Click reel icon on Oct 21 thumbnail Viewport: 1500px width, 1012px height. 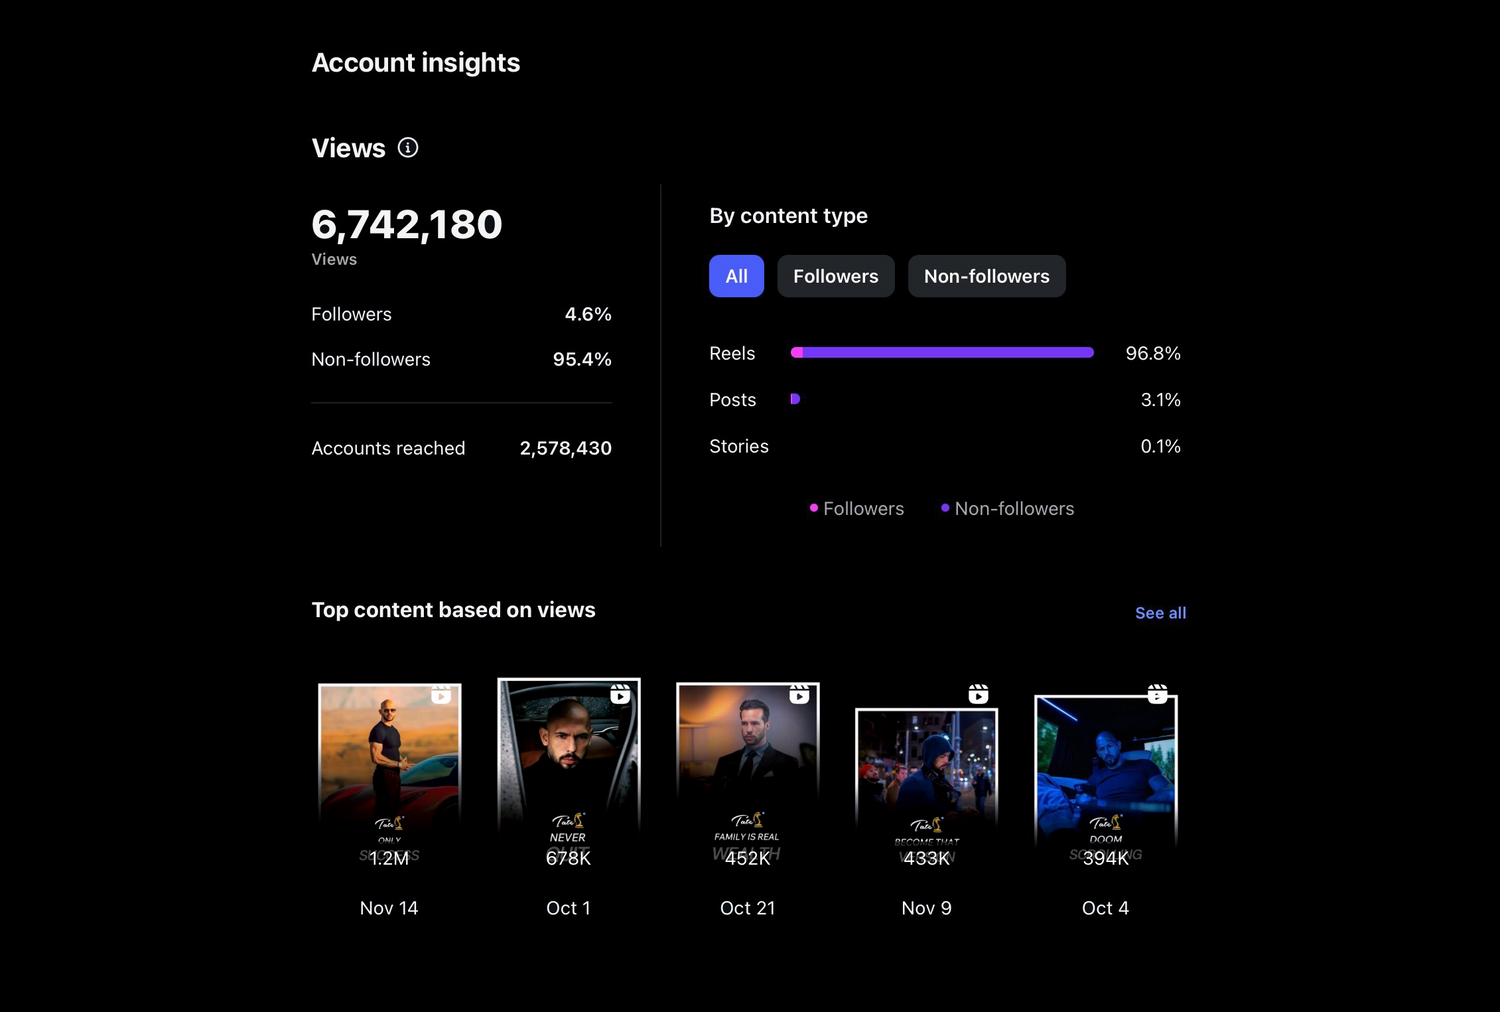pyautogui.click(x=799, y=694)
